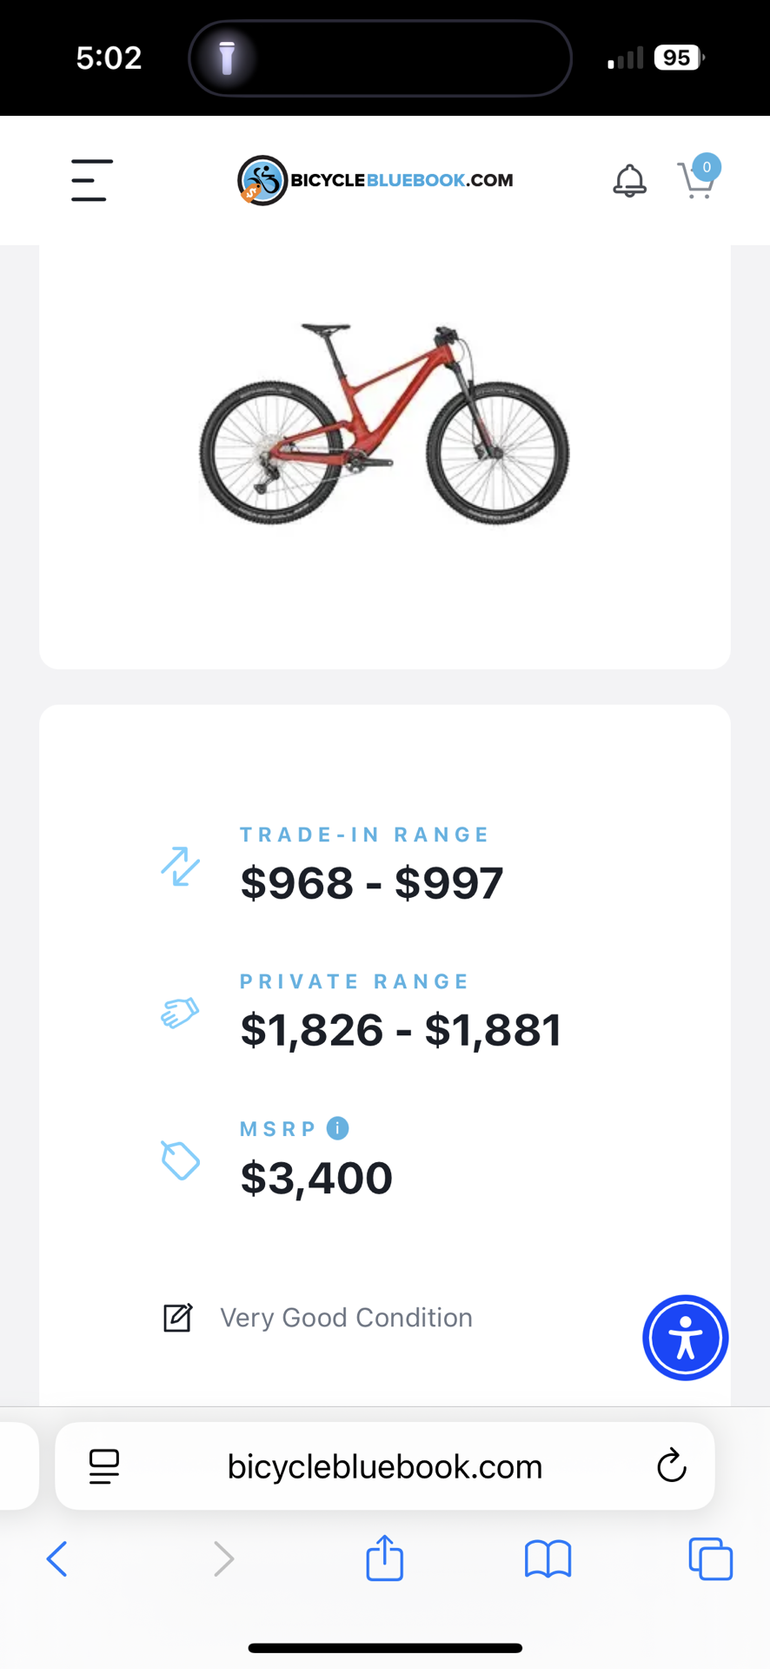Viewport: 770px width, 1669px height.
Task: Tap the flashlight indicator in Dynamic Island
Action: (227, 58)
